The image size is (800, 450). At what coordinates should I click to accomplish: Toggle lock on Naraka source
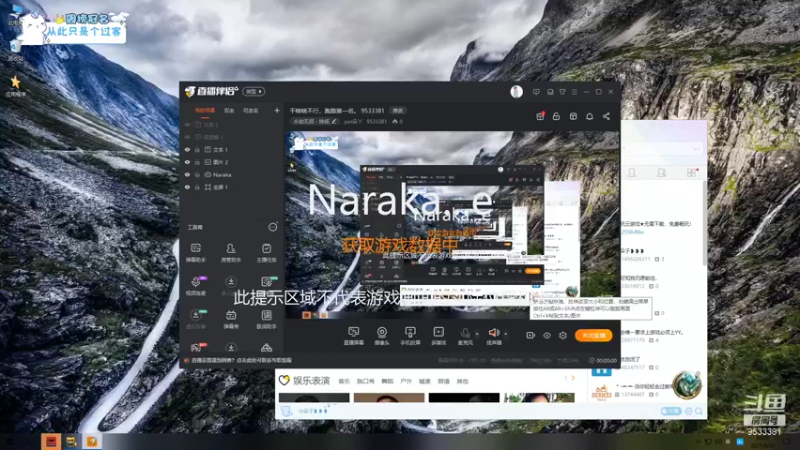point(197,175)
